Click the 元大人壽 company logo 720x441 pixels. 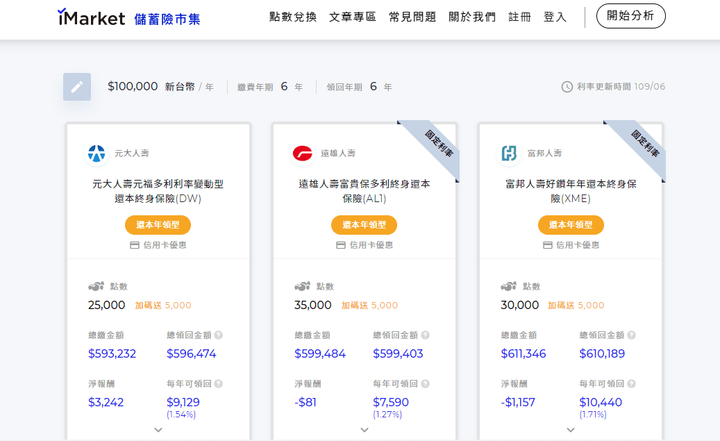[x=96, y=153]
